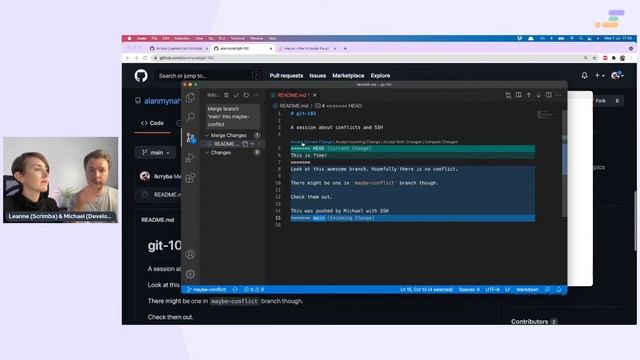Open the Help menu in macOS menu bar
Screen dimensions: 640x360
click(272, 38)
